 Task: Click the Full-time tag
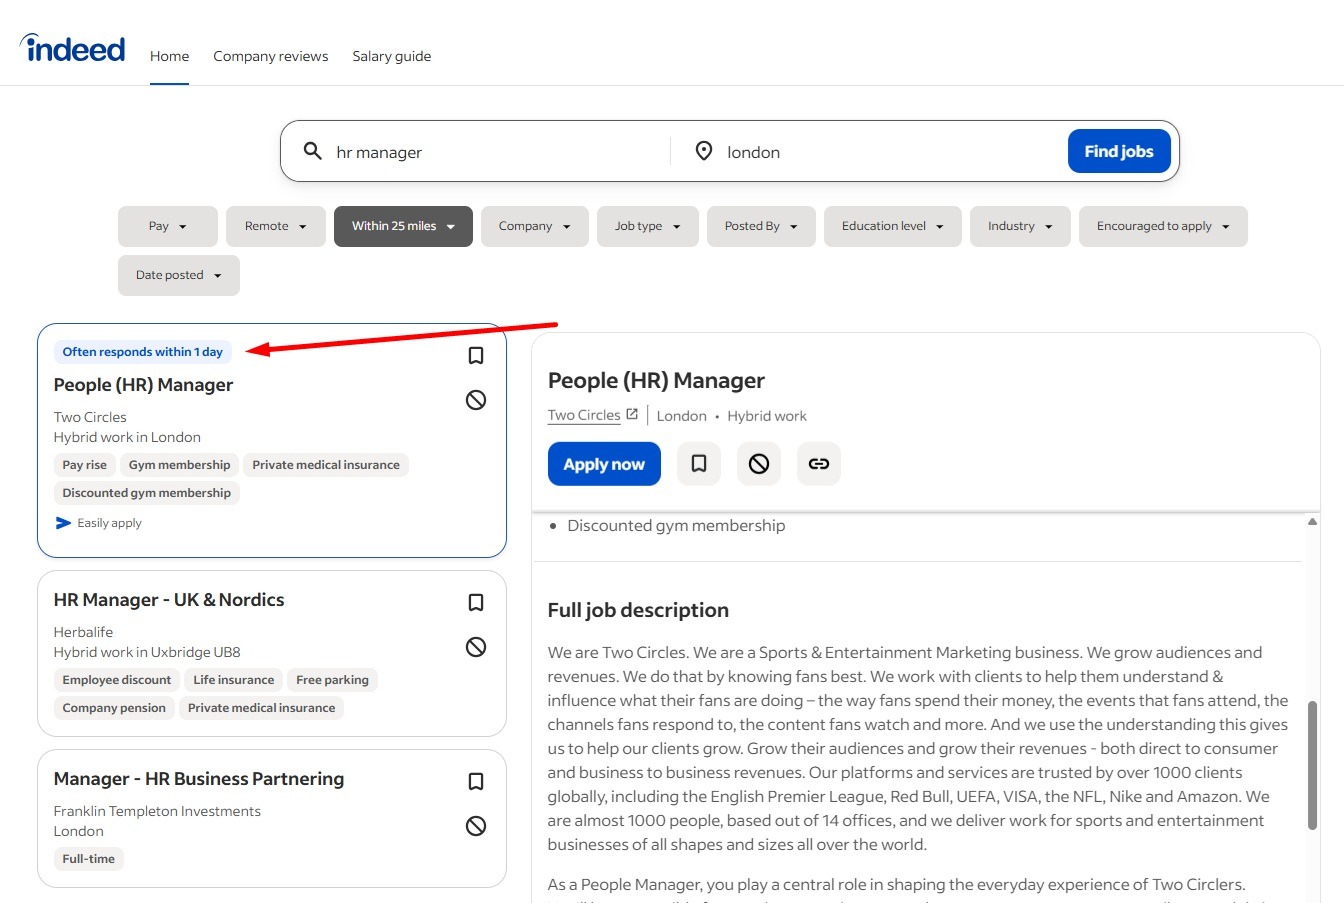coord(88,859)
